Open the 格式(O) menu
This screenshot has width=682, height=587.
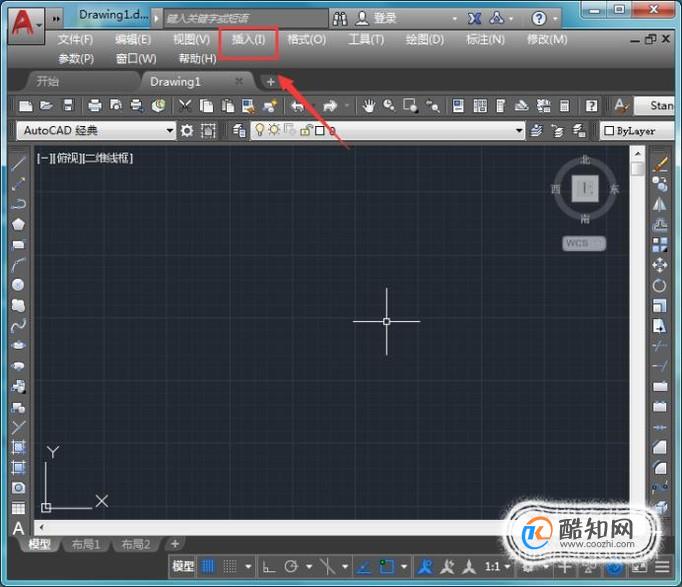click(307, 40)
